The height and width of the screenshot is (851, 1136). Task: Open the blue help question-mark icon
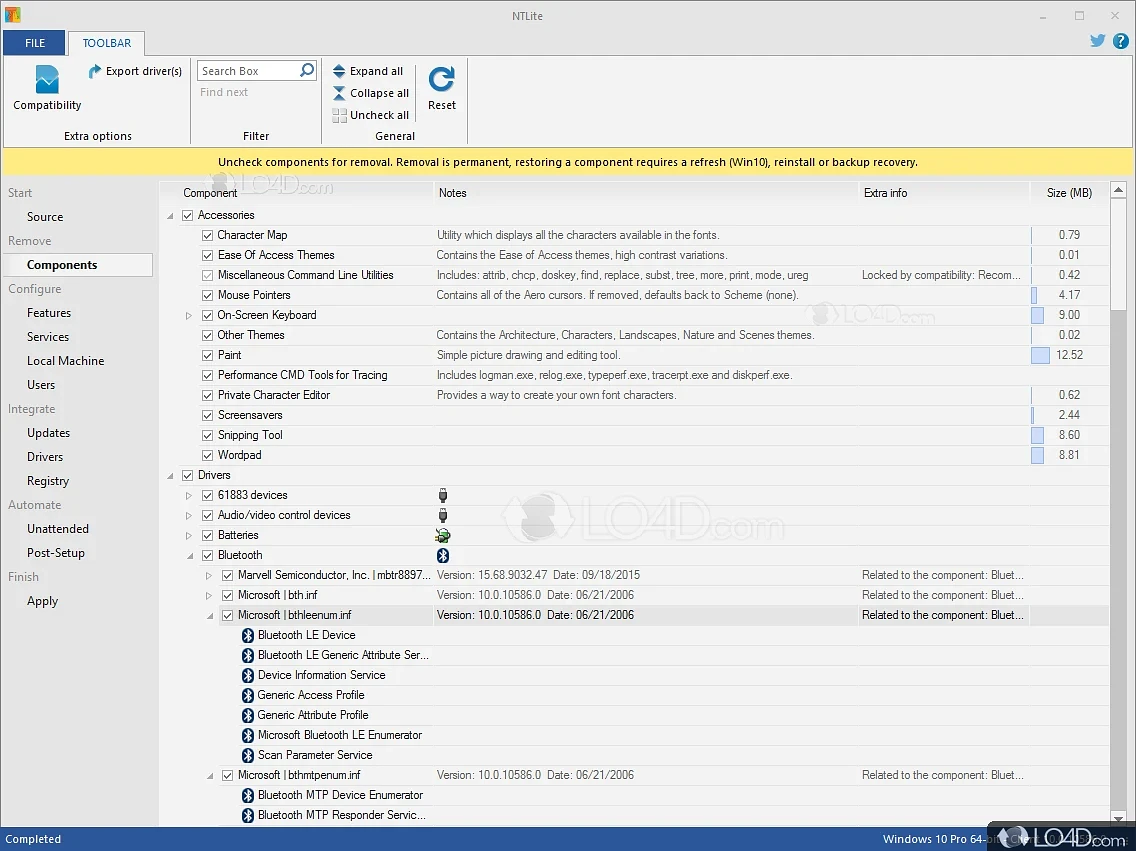tap(1120, 42)
